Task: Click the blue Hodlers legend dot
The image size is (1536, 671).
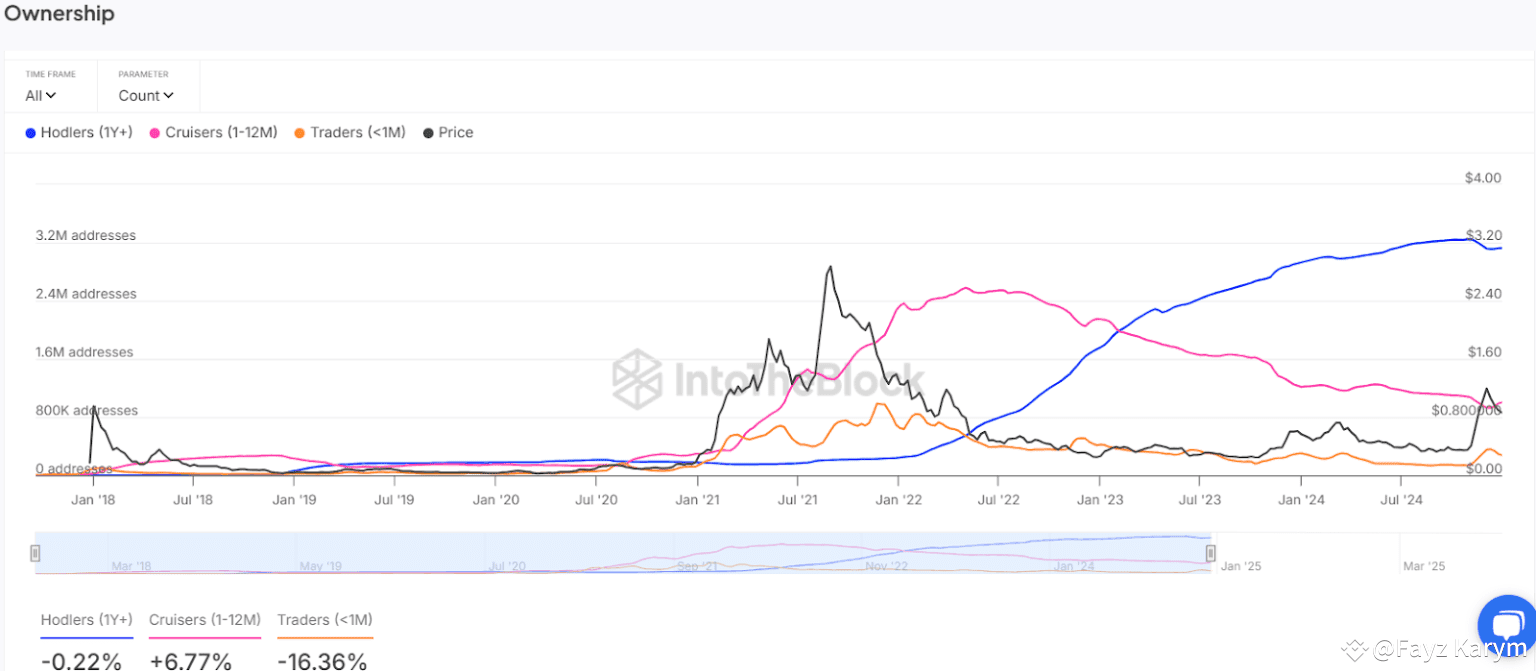Action: coord(31,133)
